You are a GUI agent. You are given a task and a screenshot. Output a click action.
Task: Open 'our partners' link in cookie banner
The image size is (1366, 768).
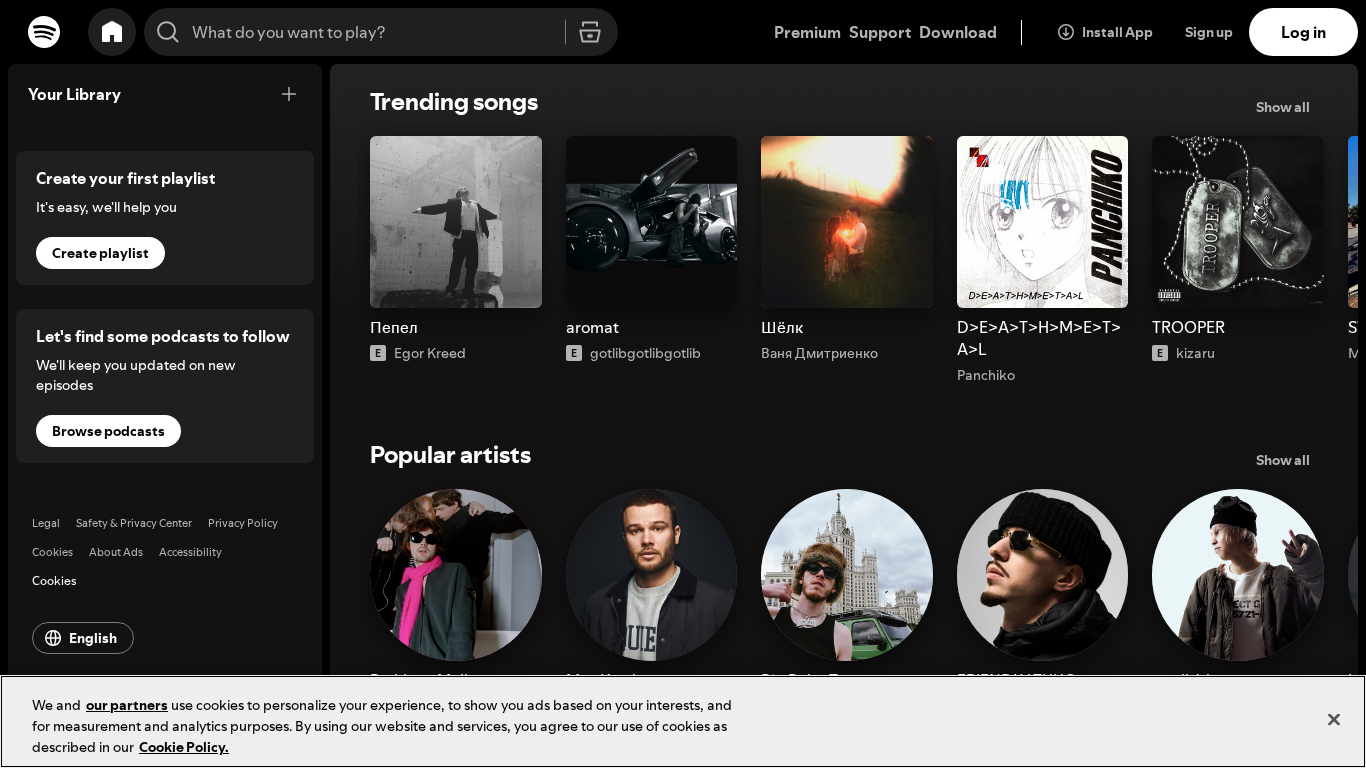pos(127,705)
